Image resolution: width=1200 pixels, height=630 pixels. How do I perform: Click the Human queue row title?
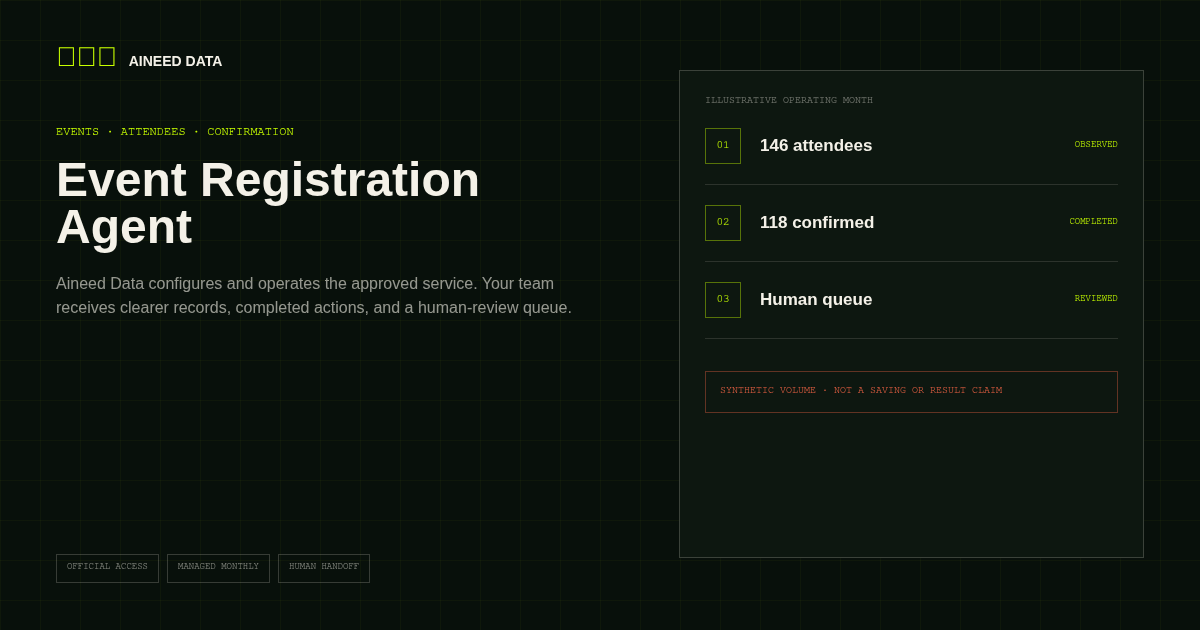click(816, 300)
